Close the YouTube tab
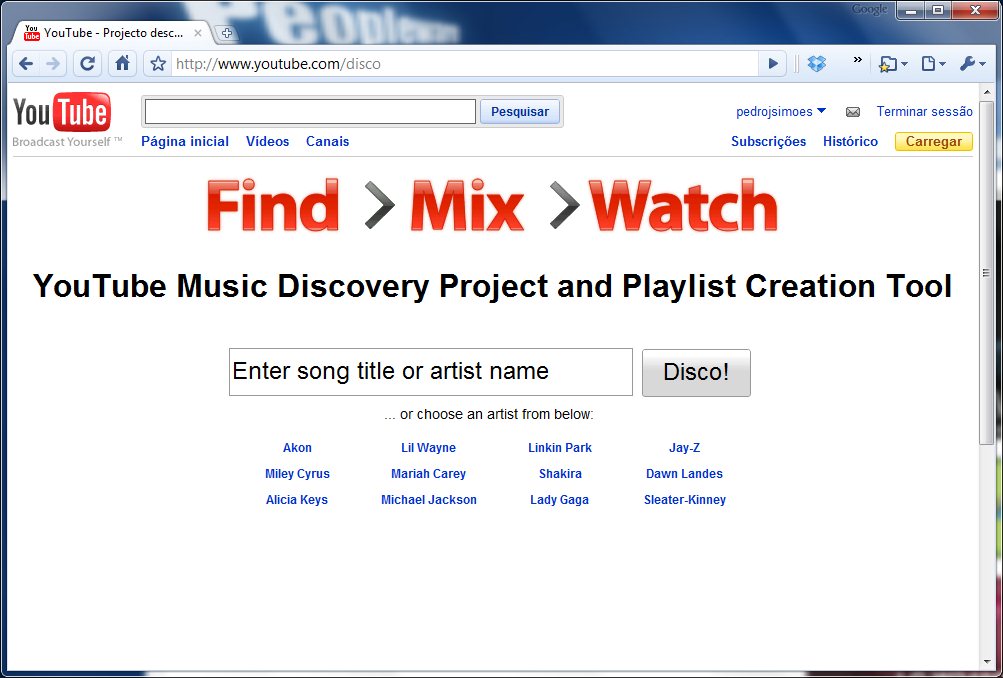 click(x=198, y=33)
